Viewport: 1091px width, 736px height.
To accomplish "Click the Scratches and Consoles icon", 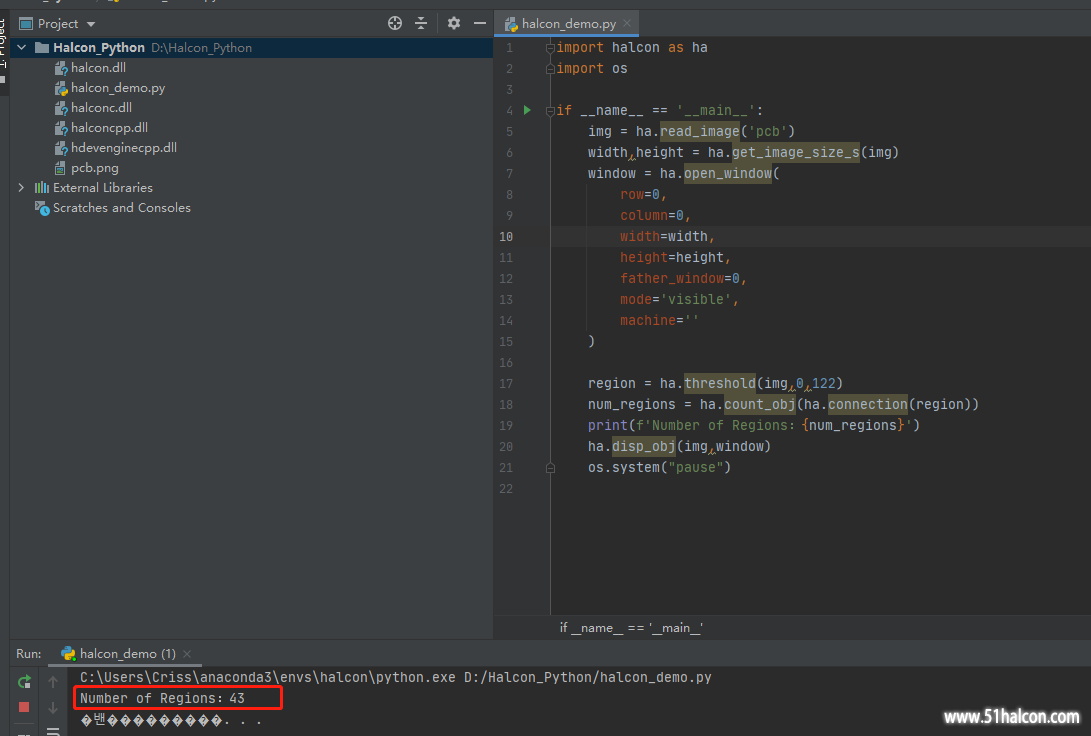I will click(42, 208).
